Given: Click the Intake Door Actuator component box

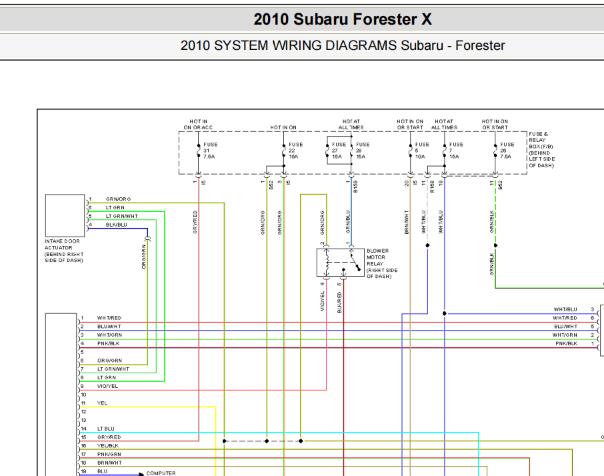Looking at the screenshot, I should [x=65, y=216].
